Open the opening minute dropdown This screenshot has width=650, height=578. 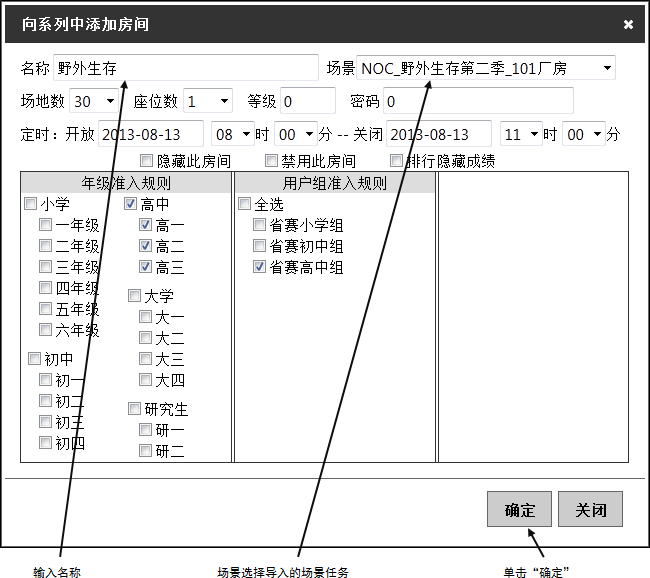pyautogui.click(x=296, y=134)
